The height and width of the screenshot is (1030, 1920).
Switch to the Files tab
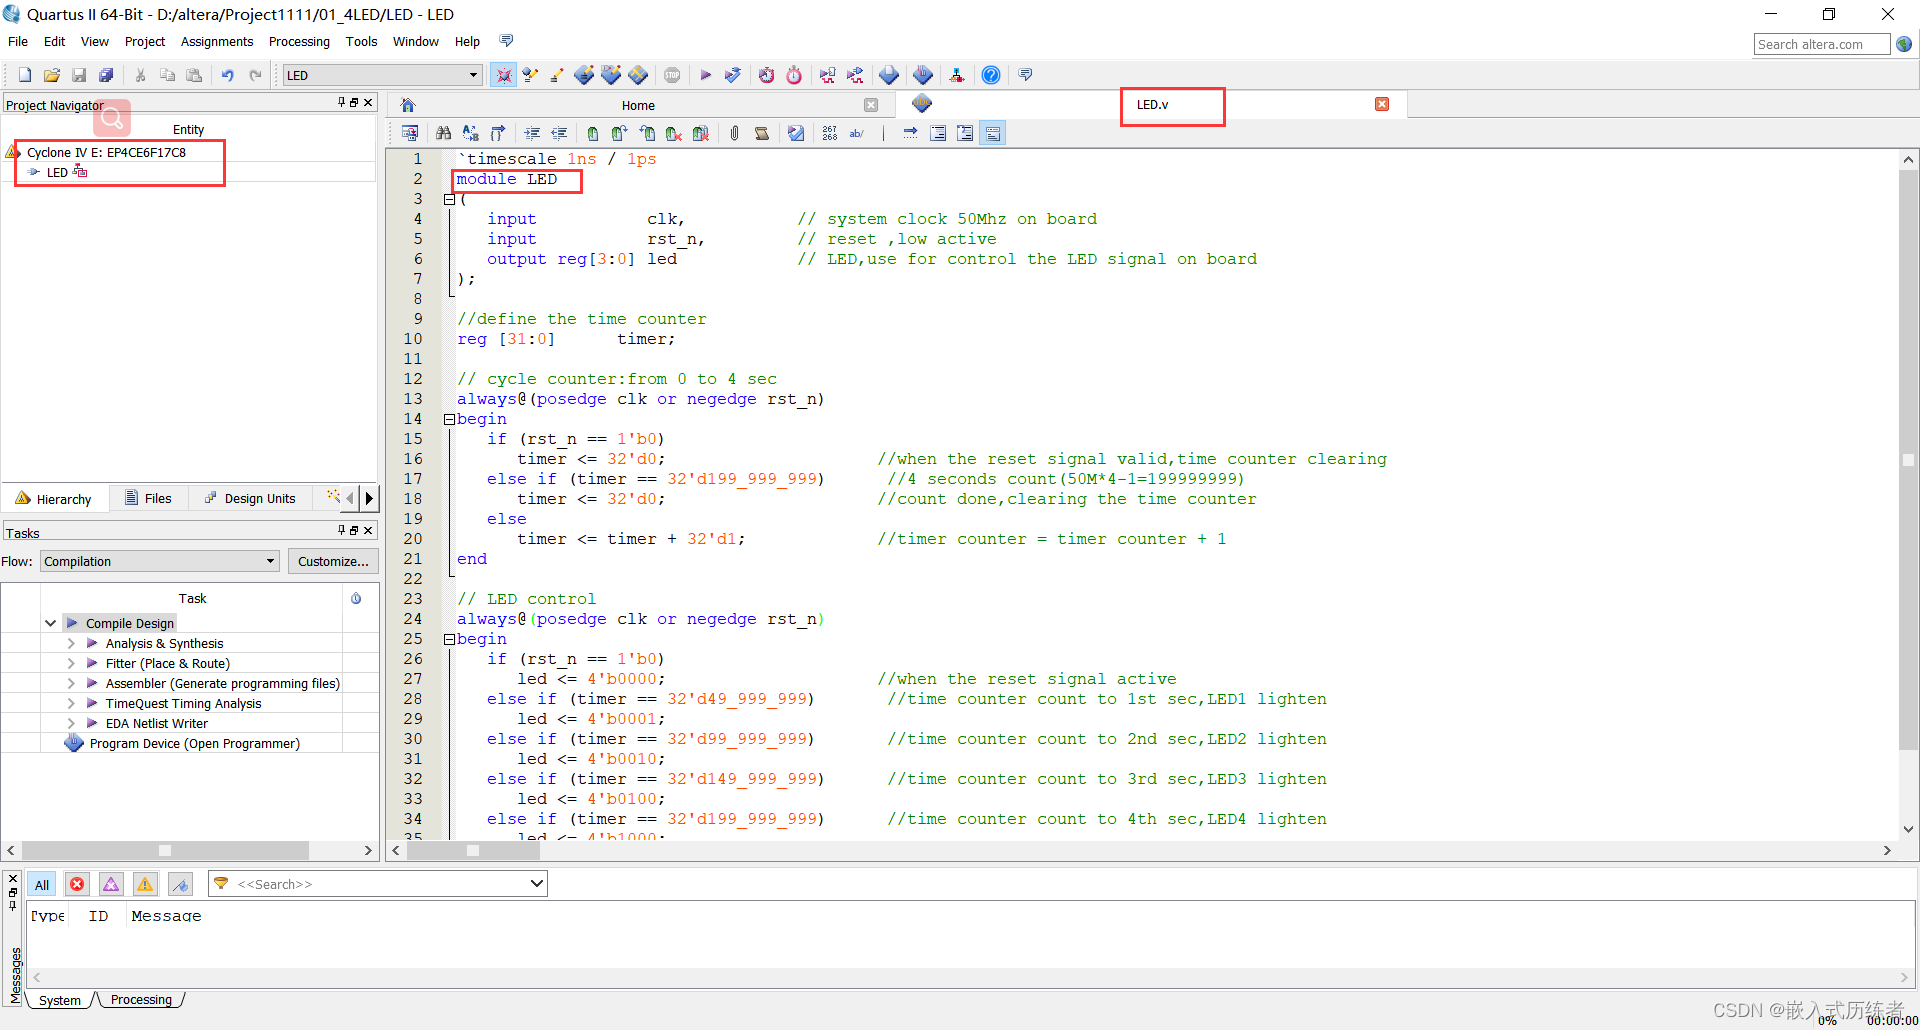[x=148, y=498]
